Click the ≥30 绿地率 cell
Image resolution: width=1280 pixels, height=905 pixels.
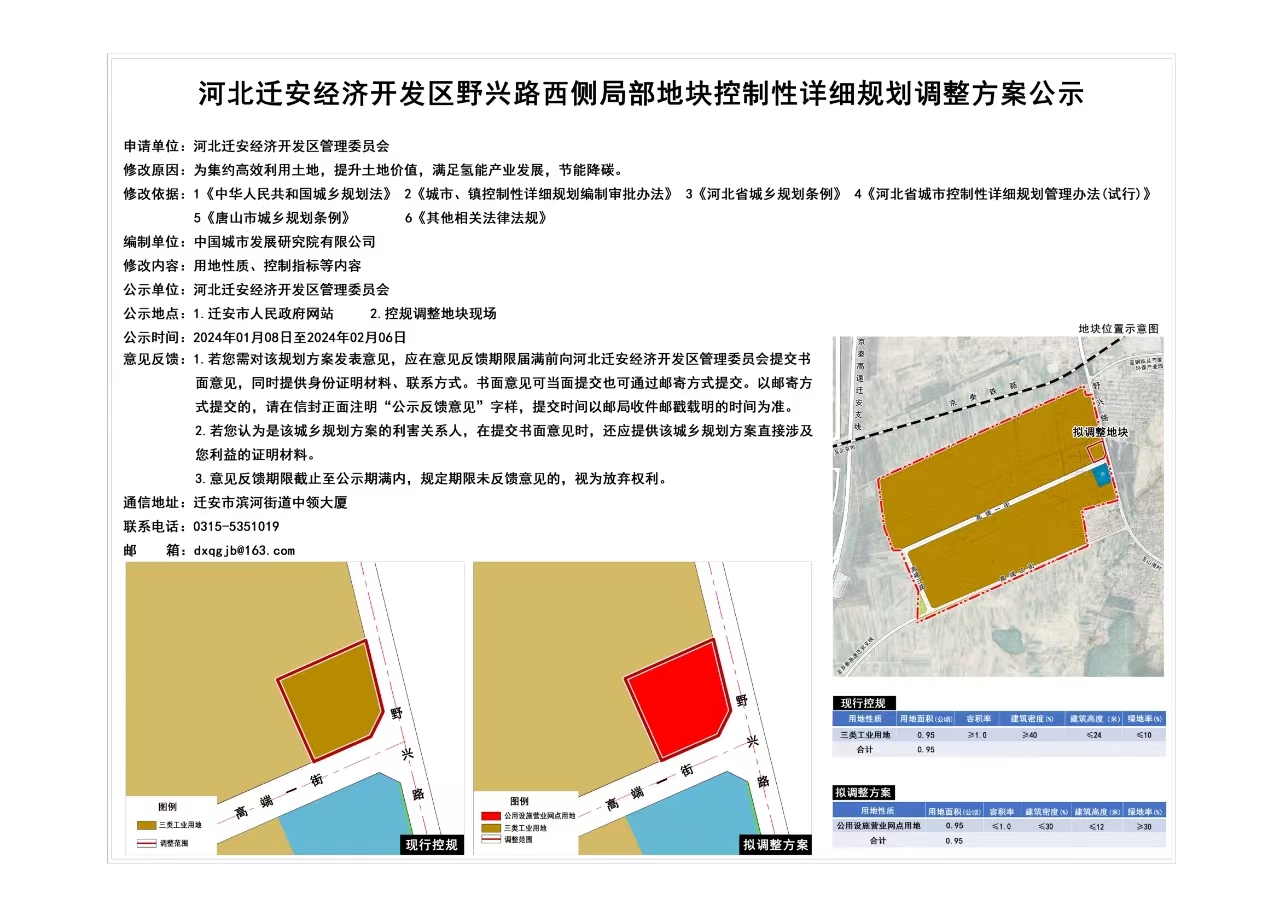coord(1144,826)
